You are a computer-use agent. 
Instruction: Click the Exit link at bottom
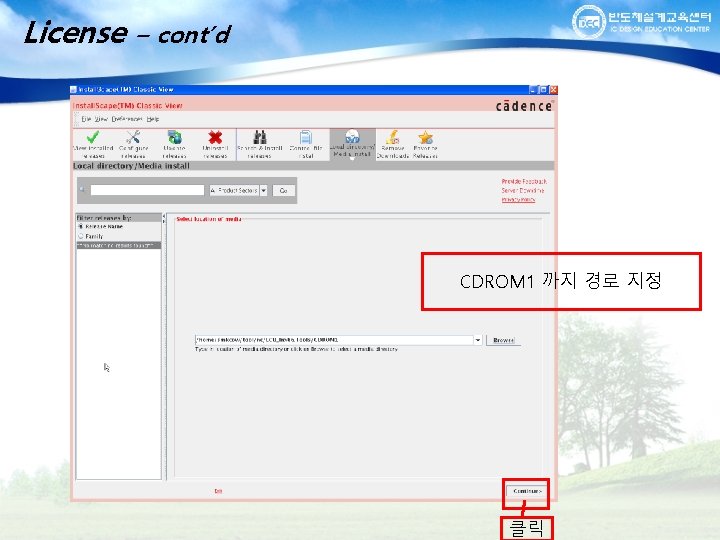218,491
